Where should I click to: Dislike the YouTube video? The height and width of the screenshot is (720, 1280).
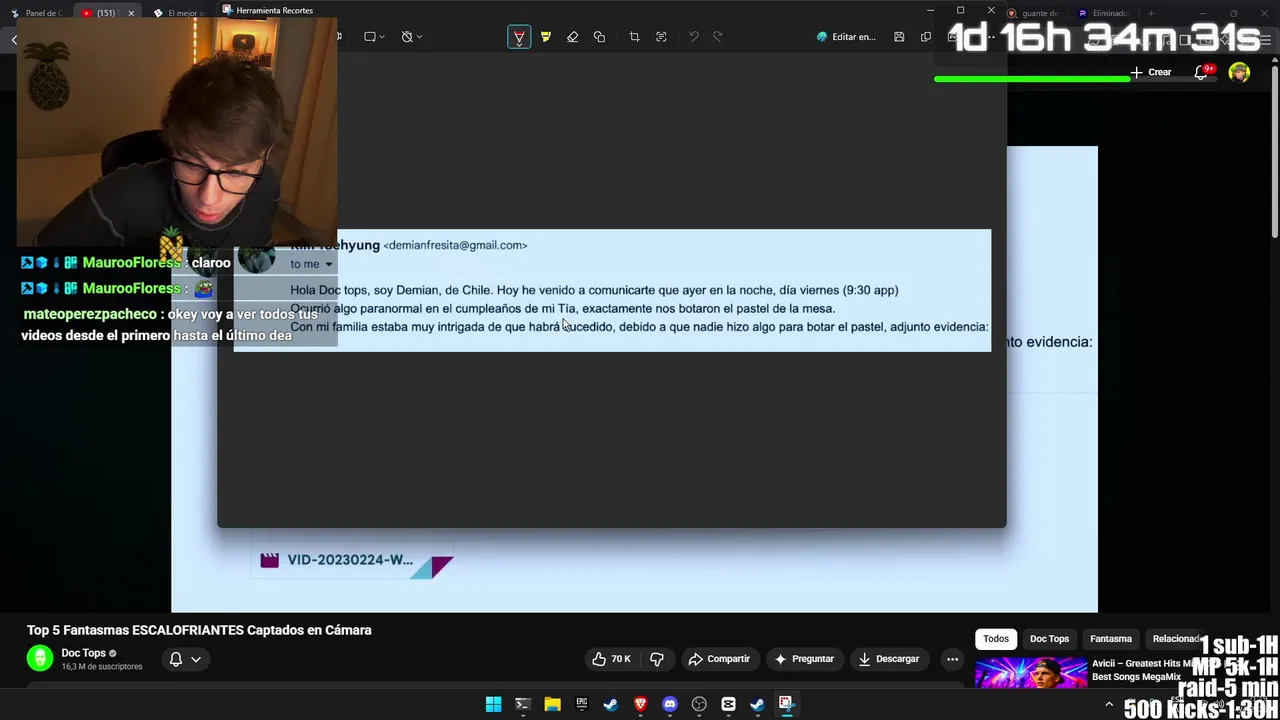click(657, 659)
